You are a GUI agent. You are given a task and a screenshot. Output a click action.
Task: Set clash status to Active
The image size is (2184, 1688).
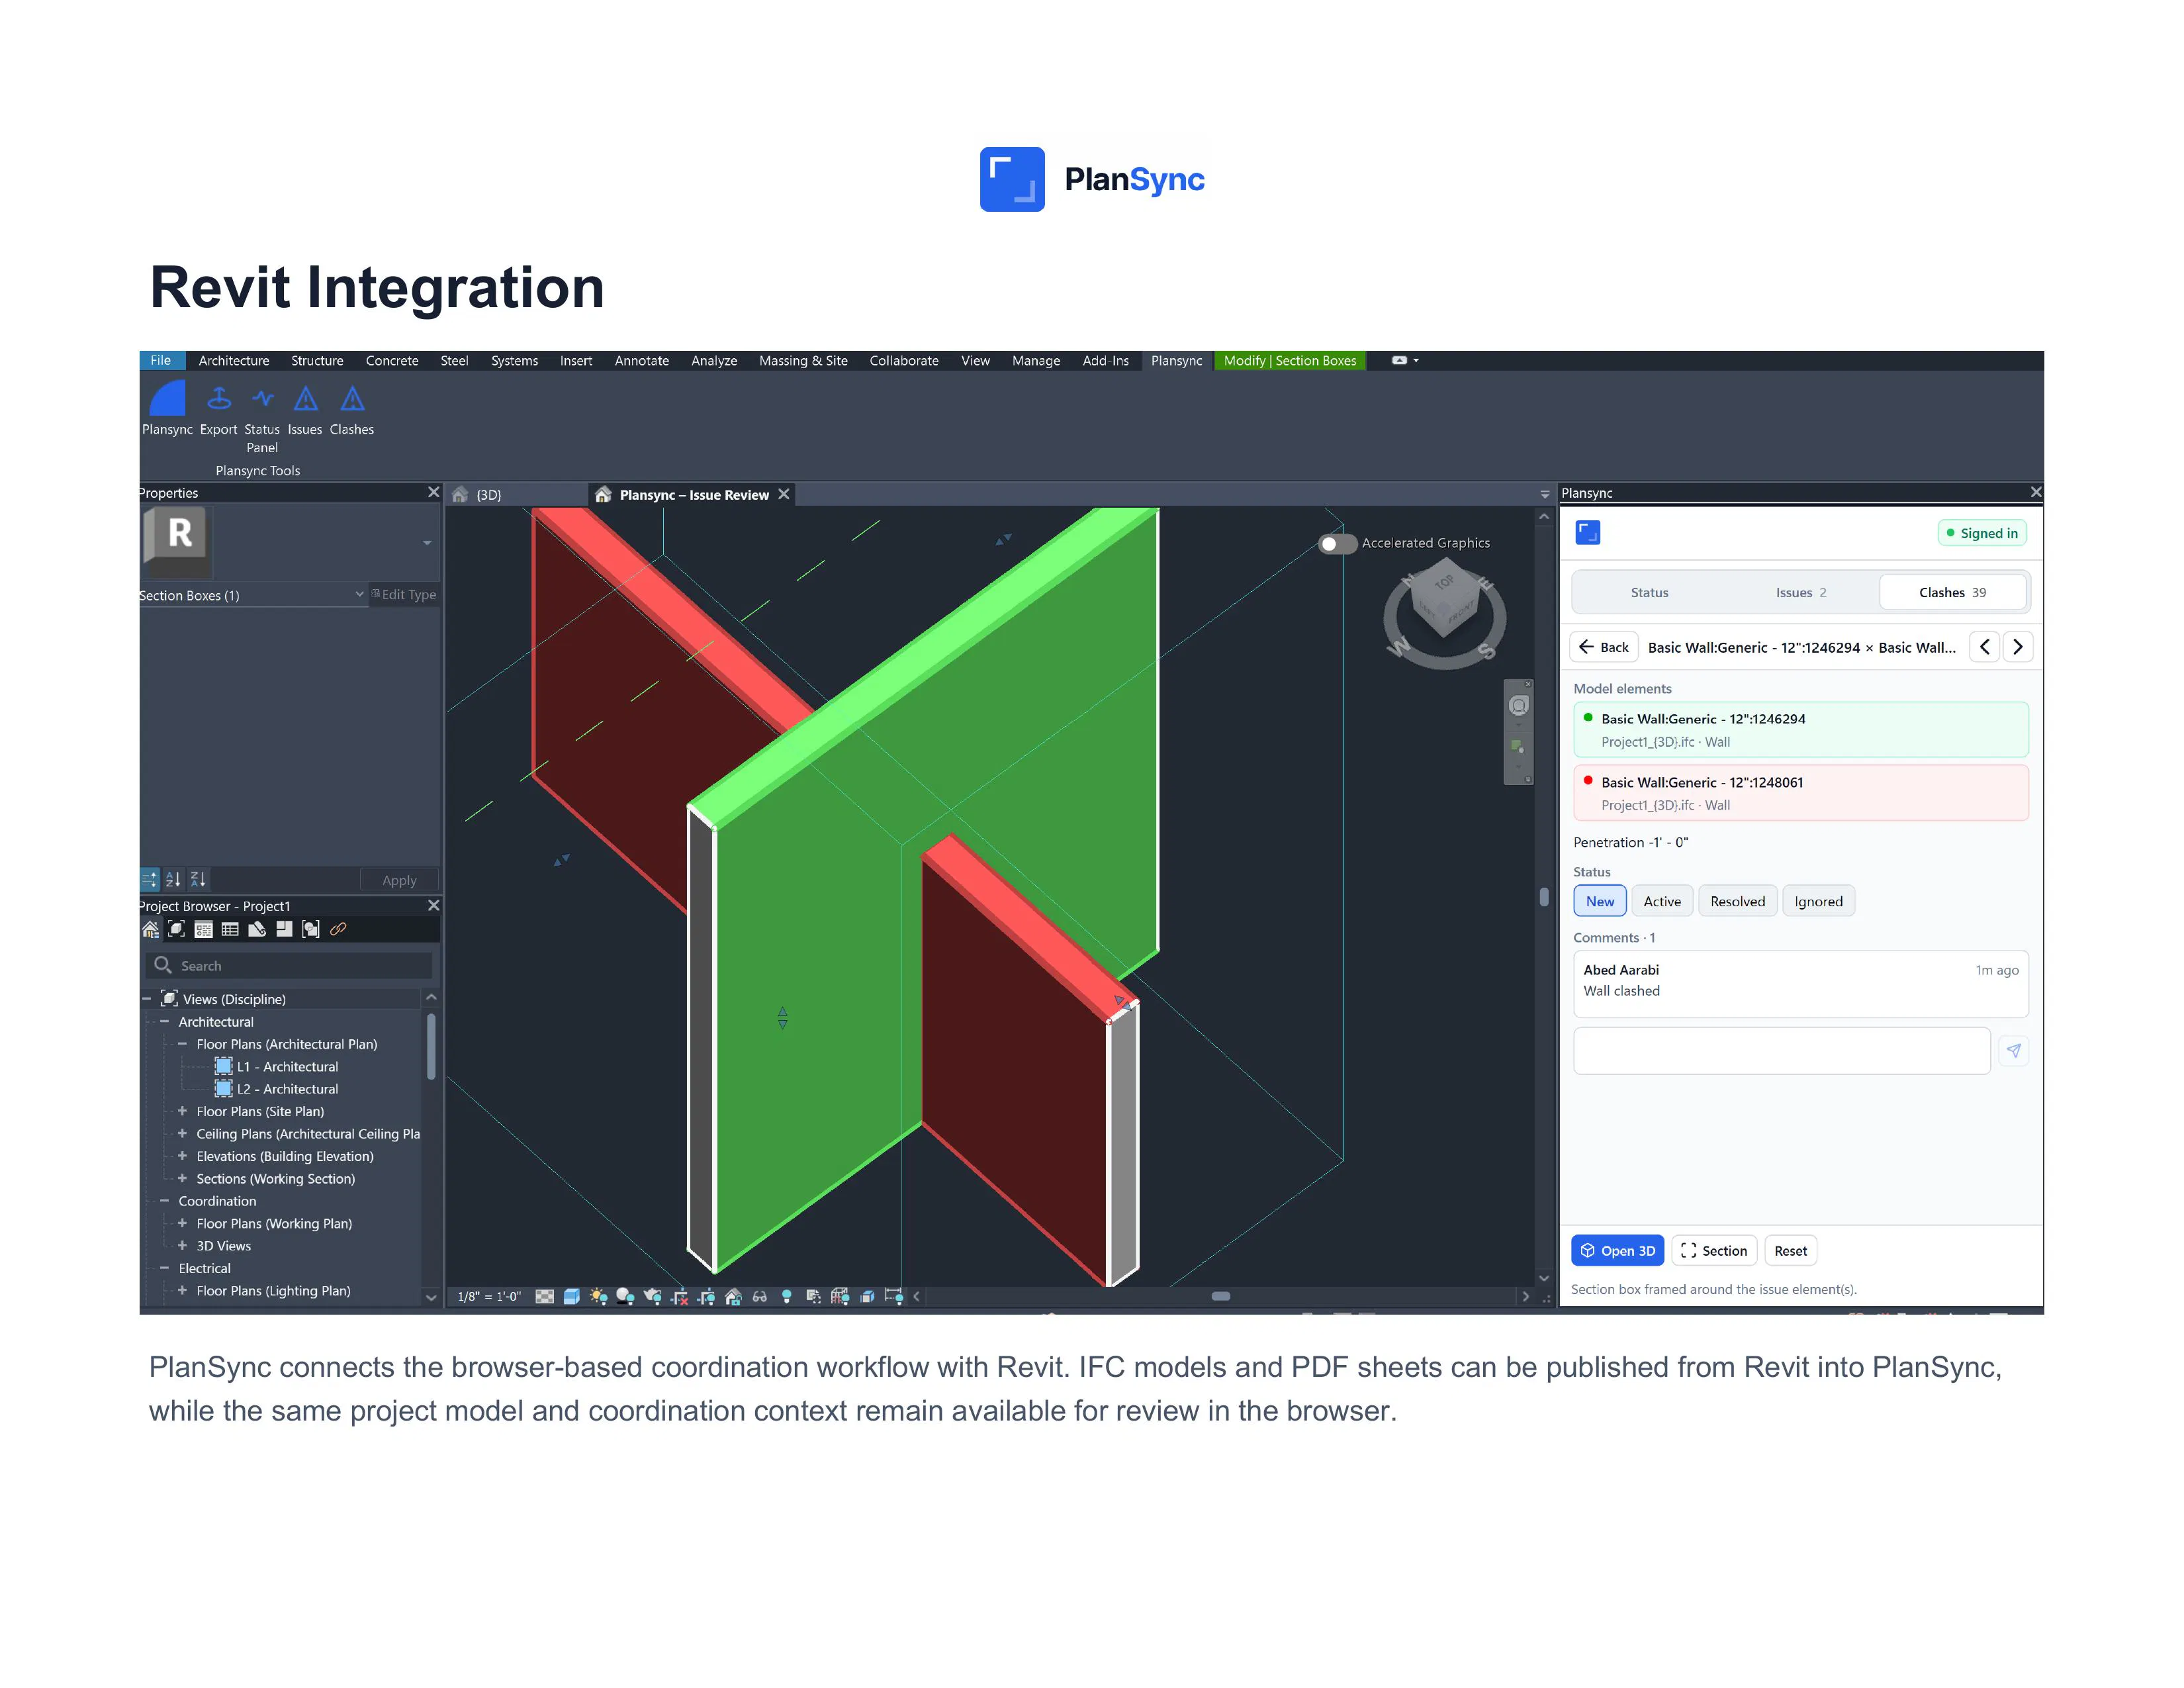tap(1662, 901)
